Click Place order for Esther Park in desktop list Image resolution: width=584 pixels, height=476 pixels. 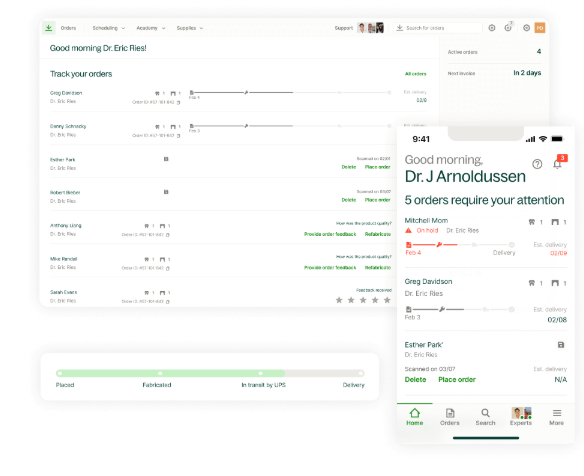click(x=377, y=167)
